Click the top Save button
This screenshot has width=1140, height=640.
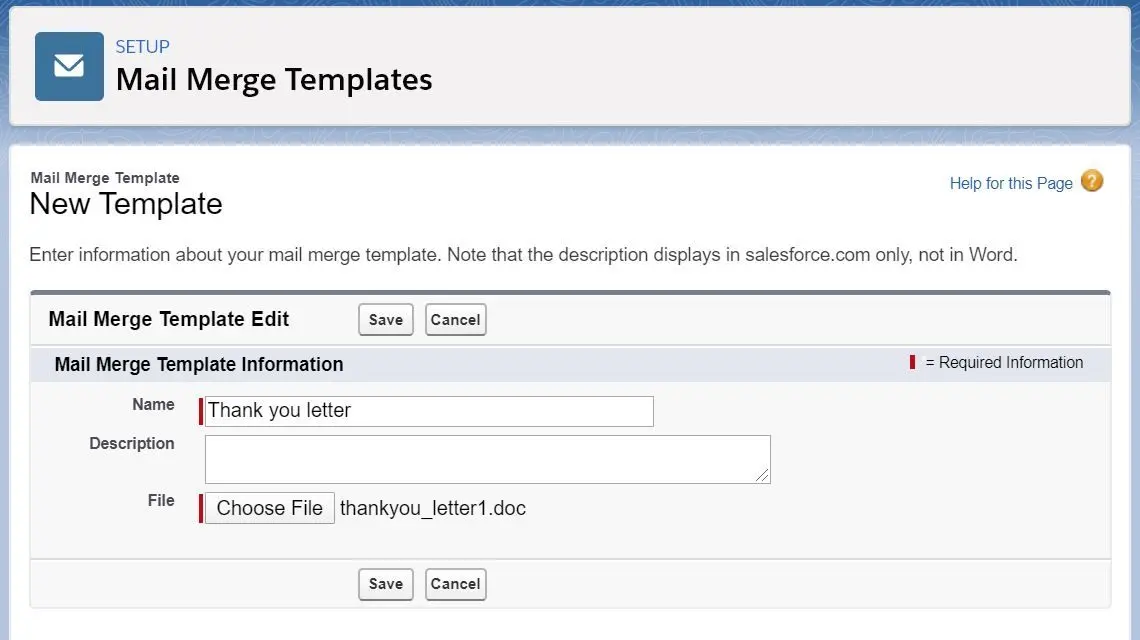tap(385, 319)
